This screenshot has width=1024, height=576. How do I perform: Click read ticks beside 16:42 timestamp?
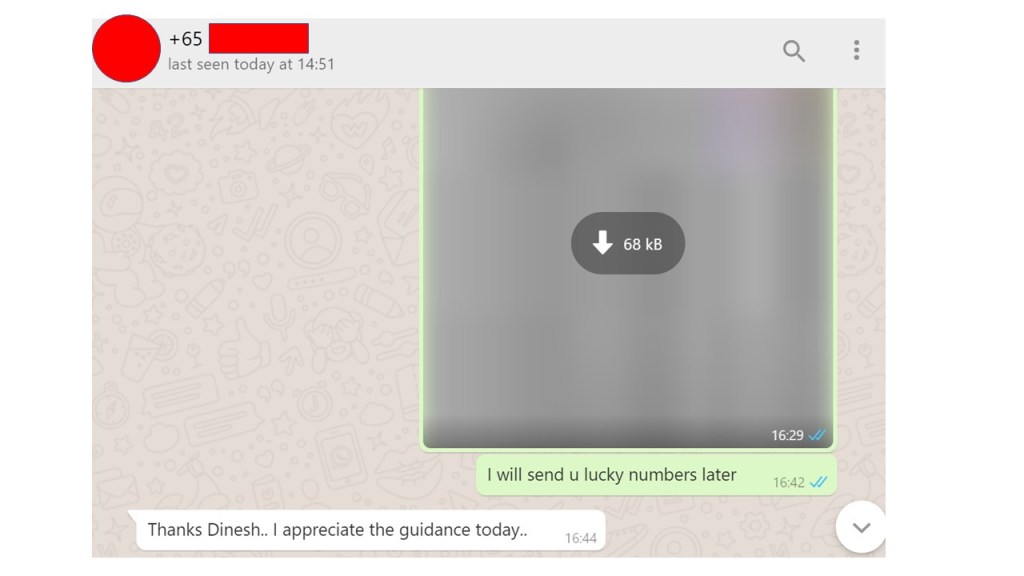click(818, 483)
